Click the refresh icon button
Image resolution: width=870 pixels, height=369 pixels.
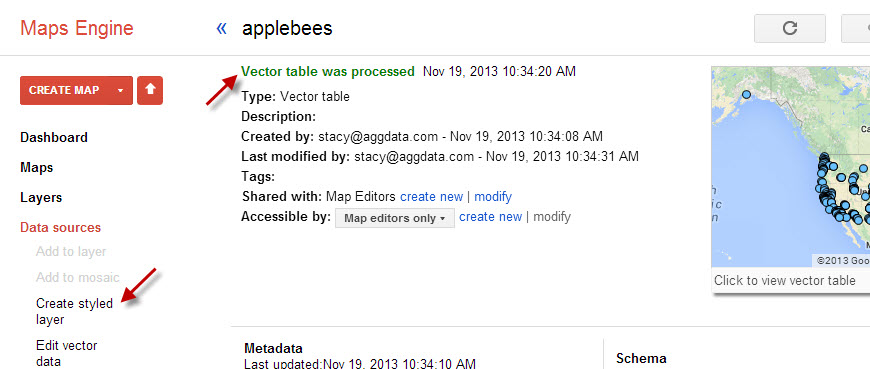[x=790, y=28]
